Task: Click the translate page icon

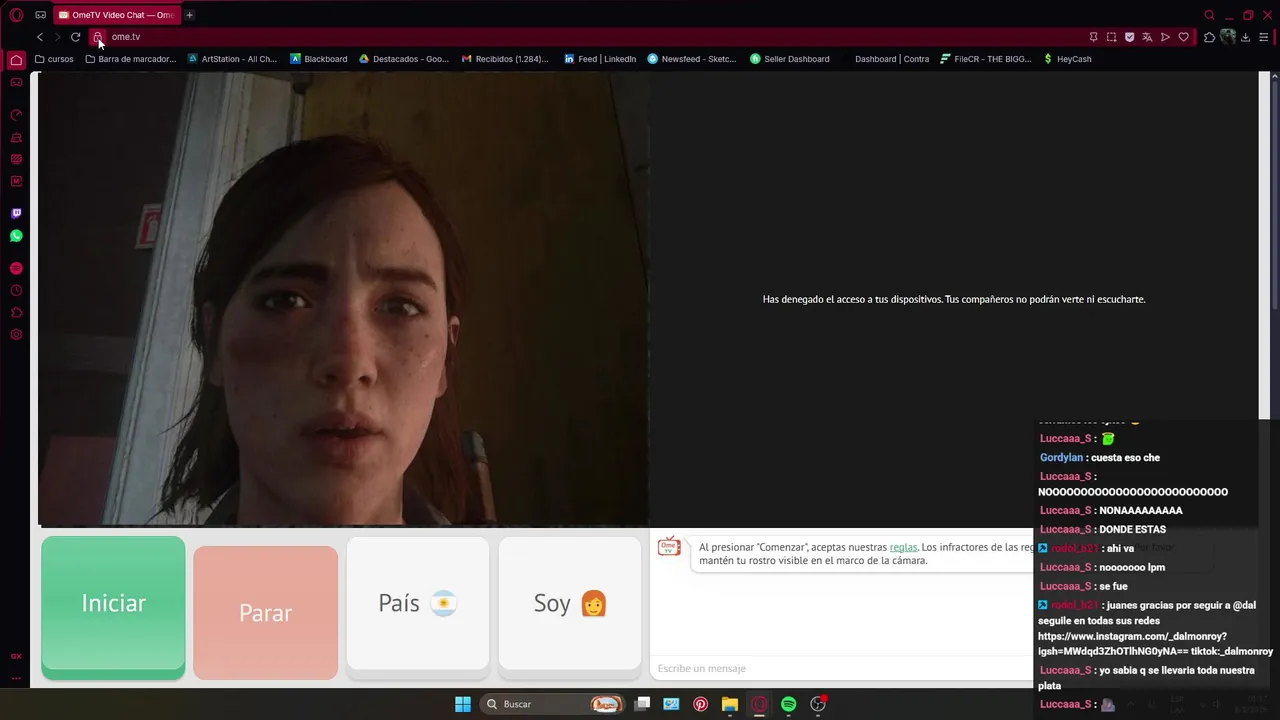Action: click(1147, 37)
